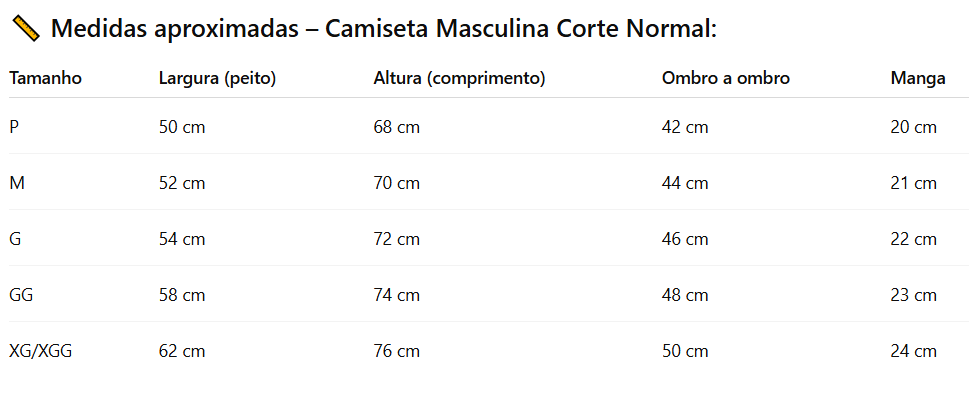Click the GG size label
970x396 pixels.
click(21, 295)
